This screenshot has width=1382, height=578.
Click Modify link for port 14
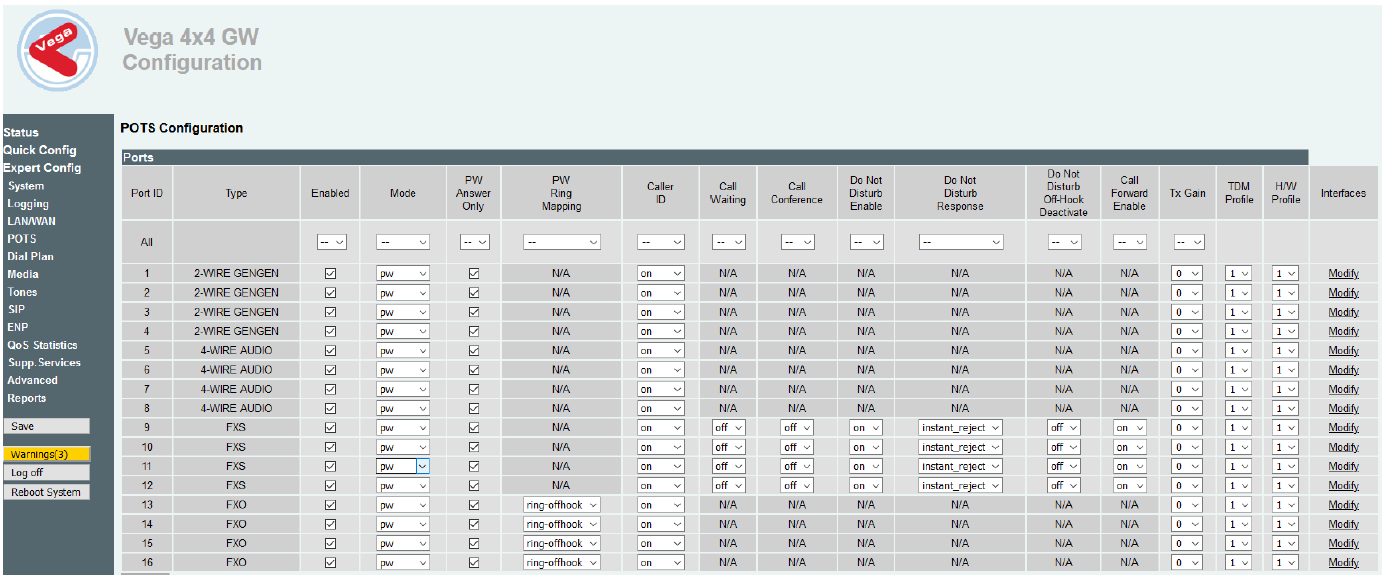1343,524
